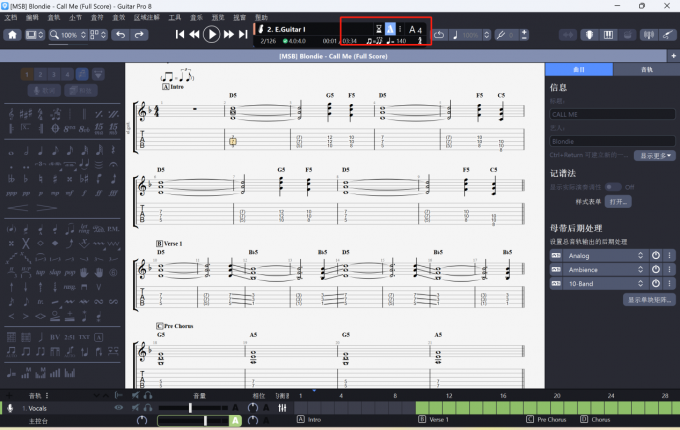Toggle the concert pitch display switch
Viewport: 680px width, 430px height.
[x=612, y=187]
